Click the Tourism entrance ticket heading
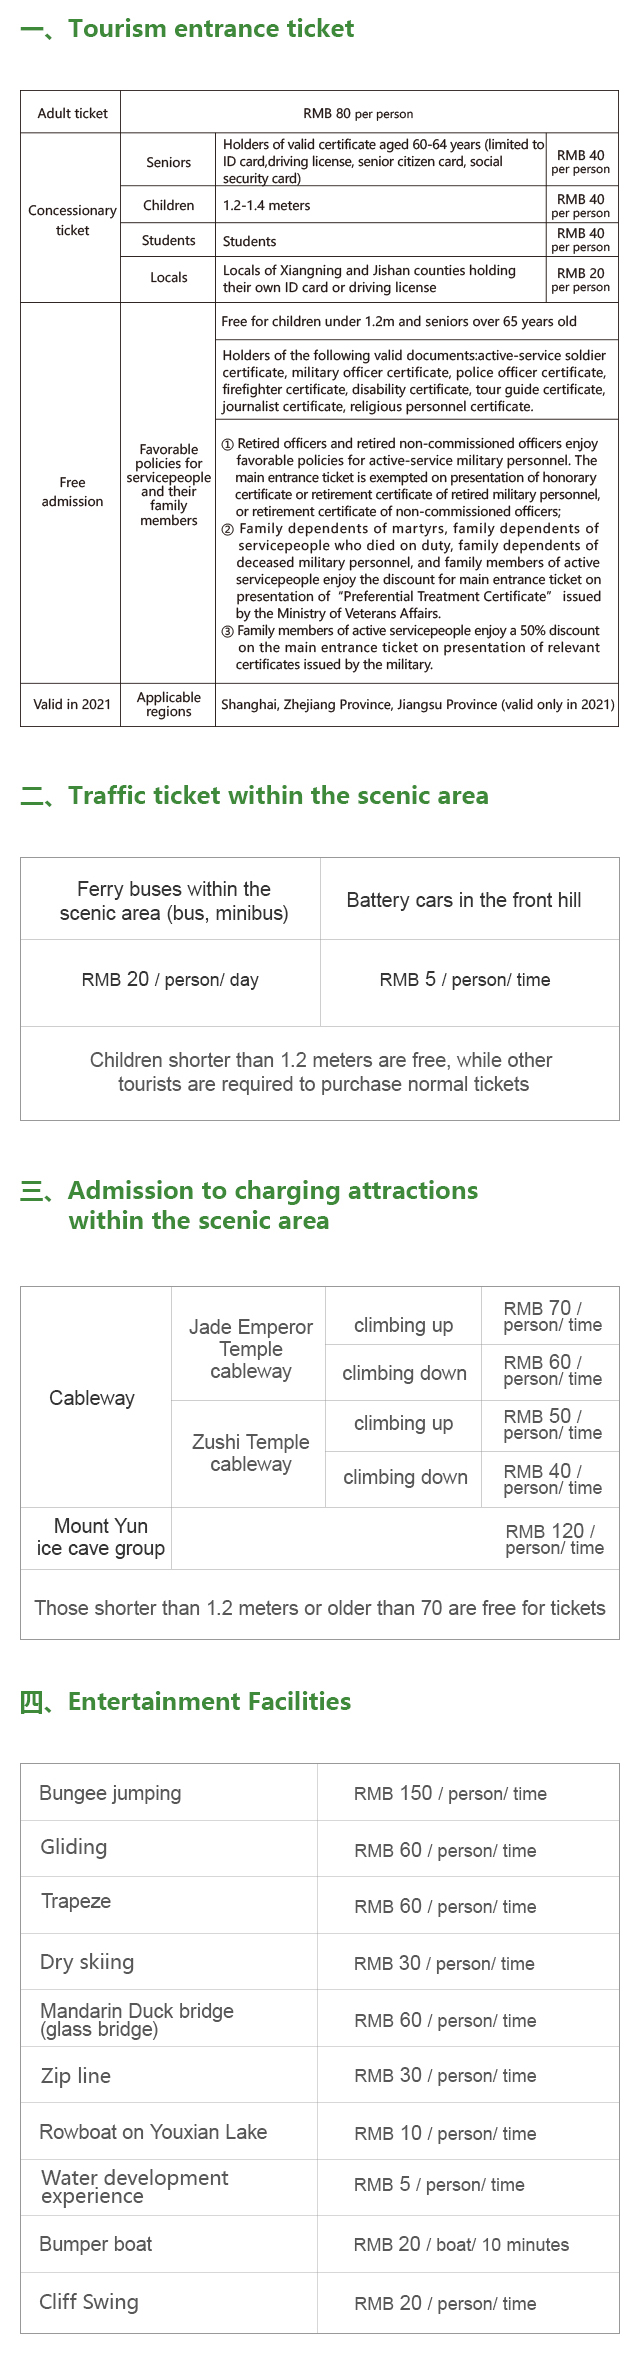 210,29
